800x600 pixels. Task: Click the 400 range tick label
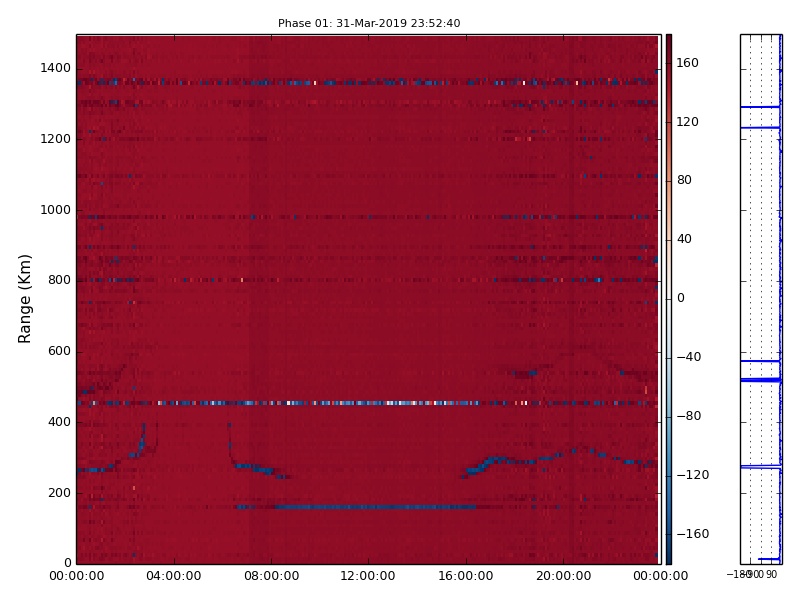coord(59,422)
